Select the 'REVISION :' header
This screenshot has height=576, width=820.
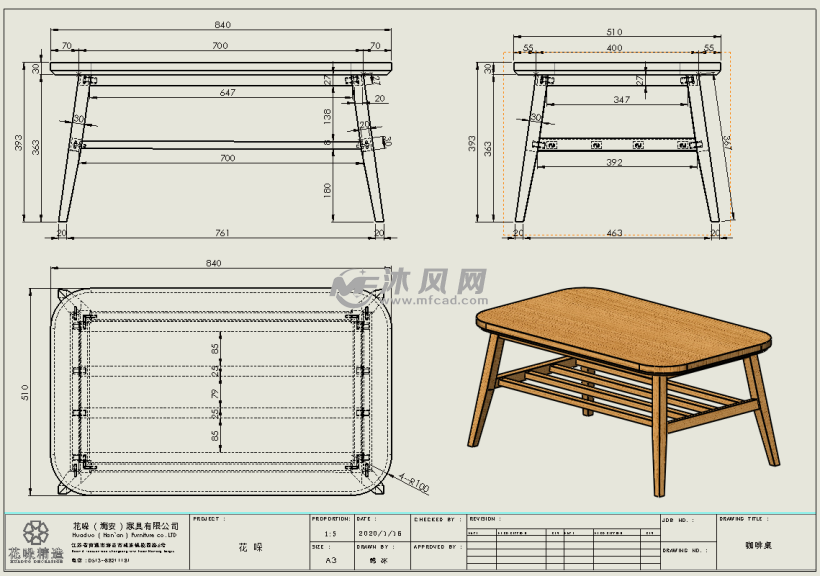[x=485, y=519]
